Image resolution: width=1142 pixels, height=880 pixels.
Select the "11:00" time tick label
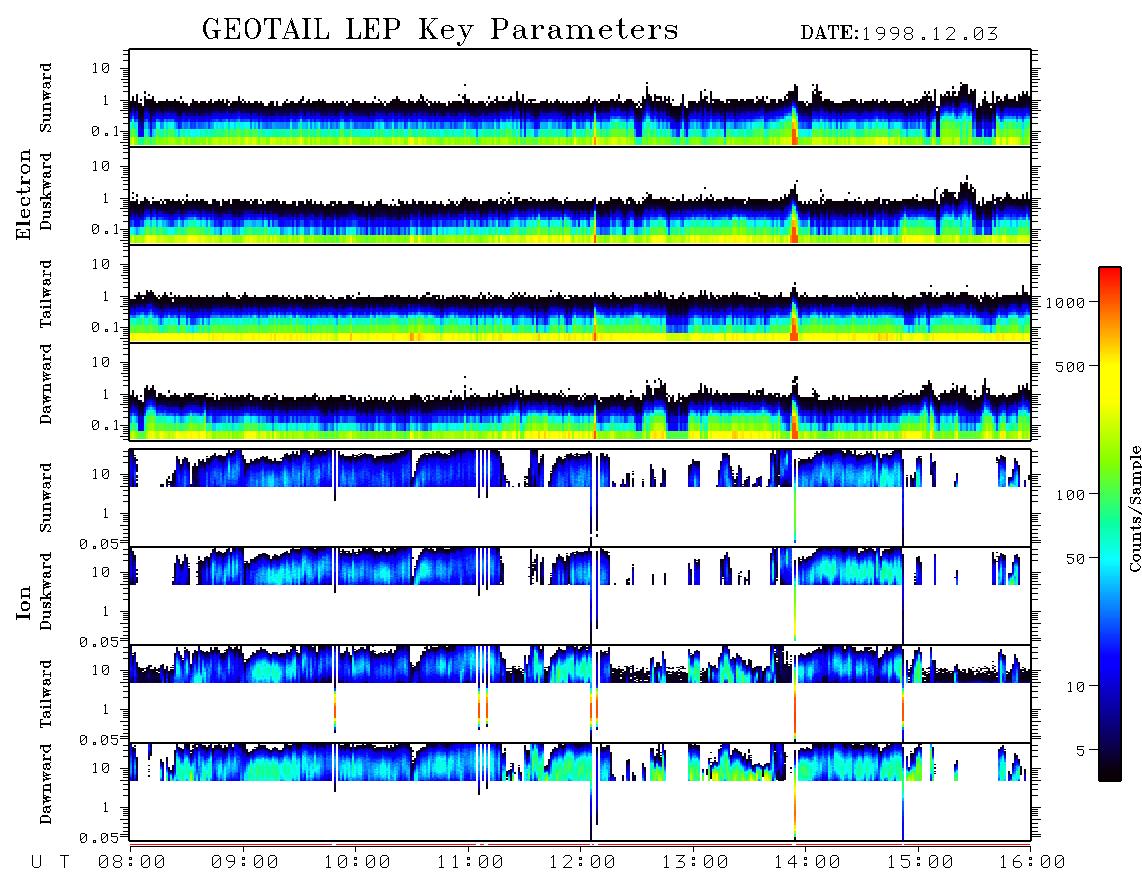point(470,863)
